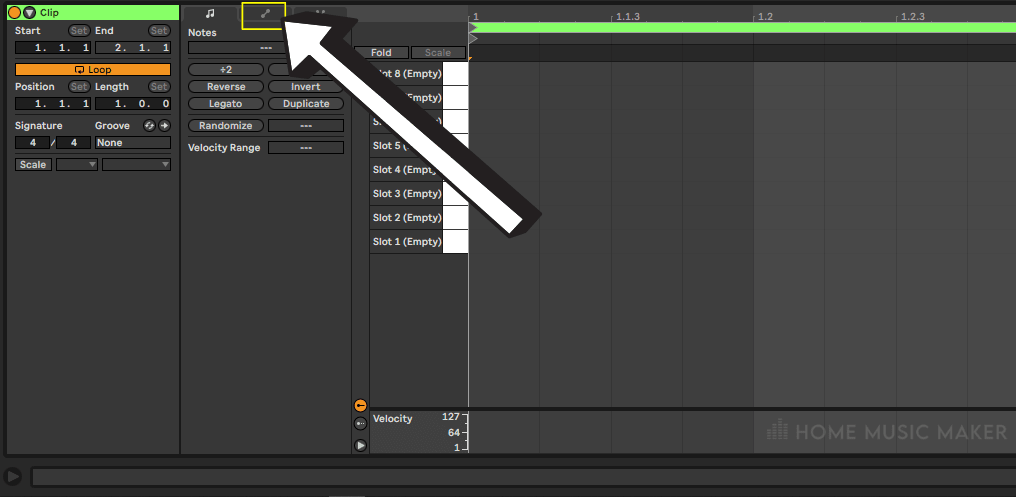
Task: Toggle the Scale button in Clip panel
Action: click(x=33, y=165)
